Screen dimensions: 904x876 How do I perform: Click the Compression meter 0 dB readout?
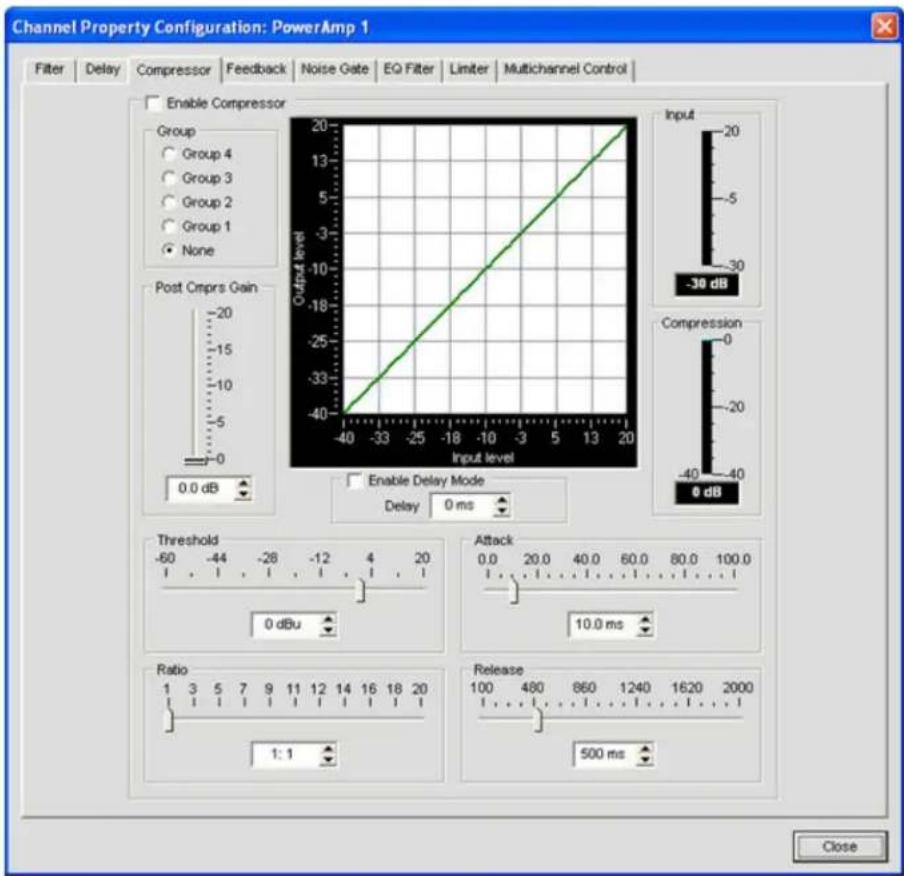(x=706, y=492)
